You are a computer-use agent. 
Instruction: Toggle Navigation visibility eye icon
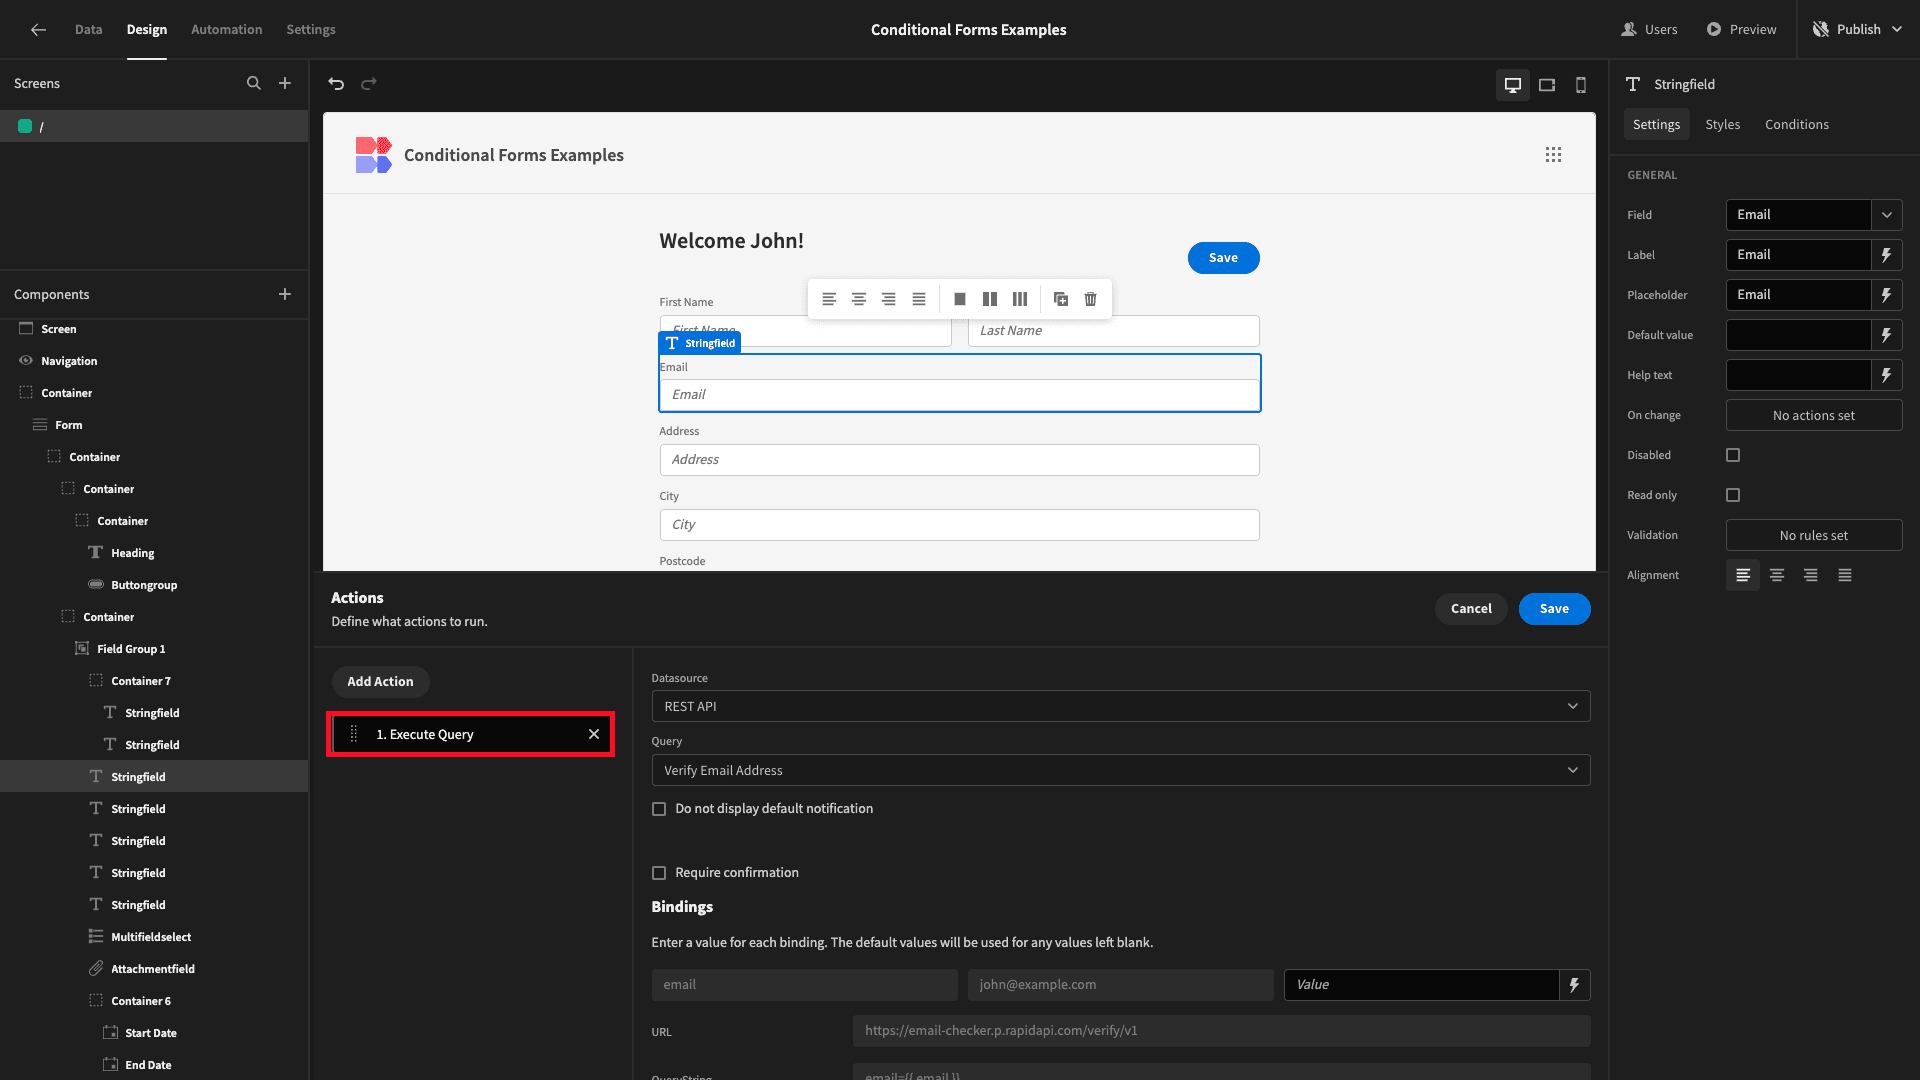26,361
